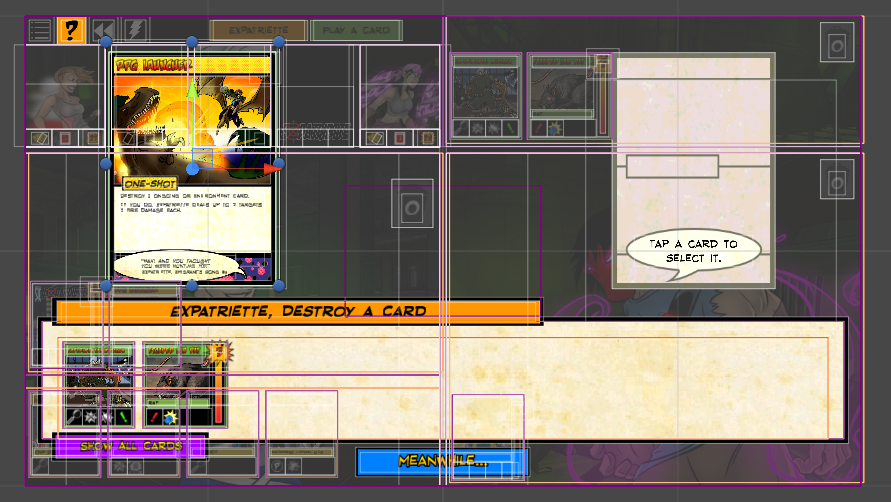The height and width of the screenshot is (502, 891).
Task: Grab the top-center blue rect handle
Action: tap(192, 42)
